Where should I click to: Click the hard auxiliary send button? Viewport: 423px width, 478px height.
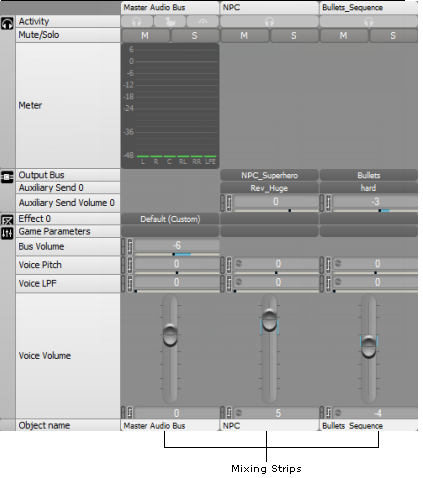point(369,188)
